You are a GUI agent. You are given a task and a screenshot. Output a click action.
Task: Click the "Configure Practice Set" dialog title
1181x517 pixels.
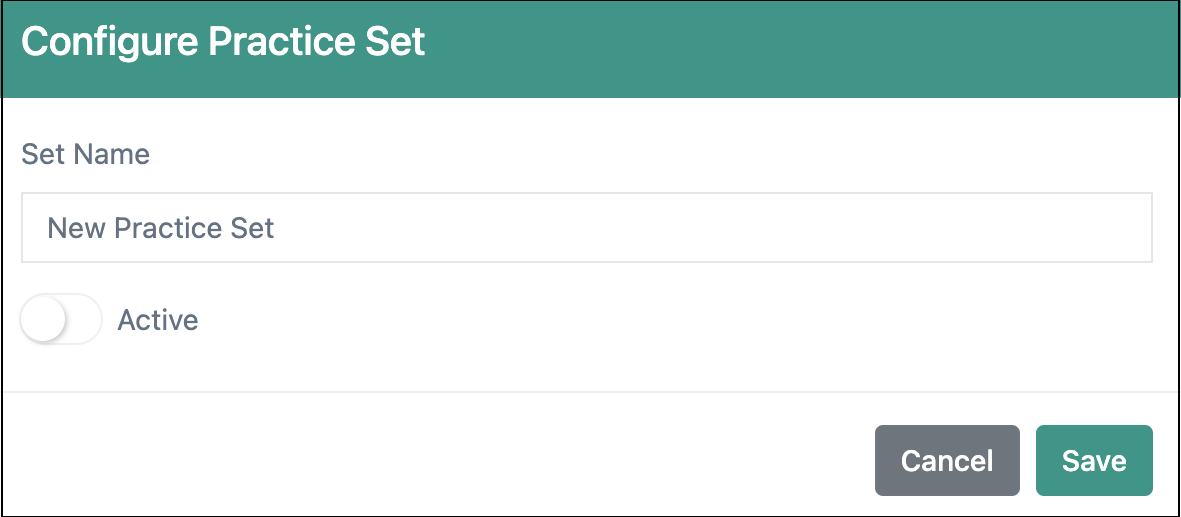223,43
